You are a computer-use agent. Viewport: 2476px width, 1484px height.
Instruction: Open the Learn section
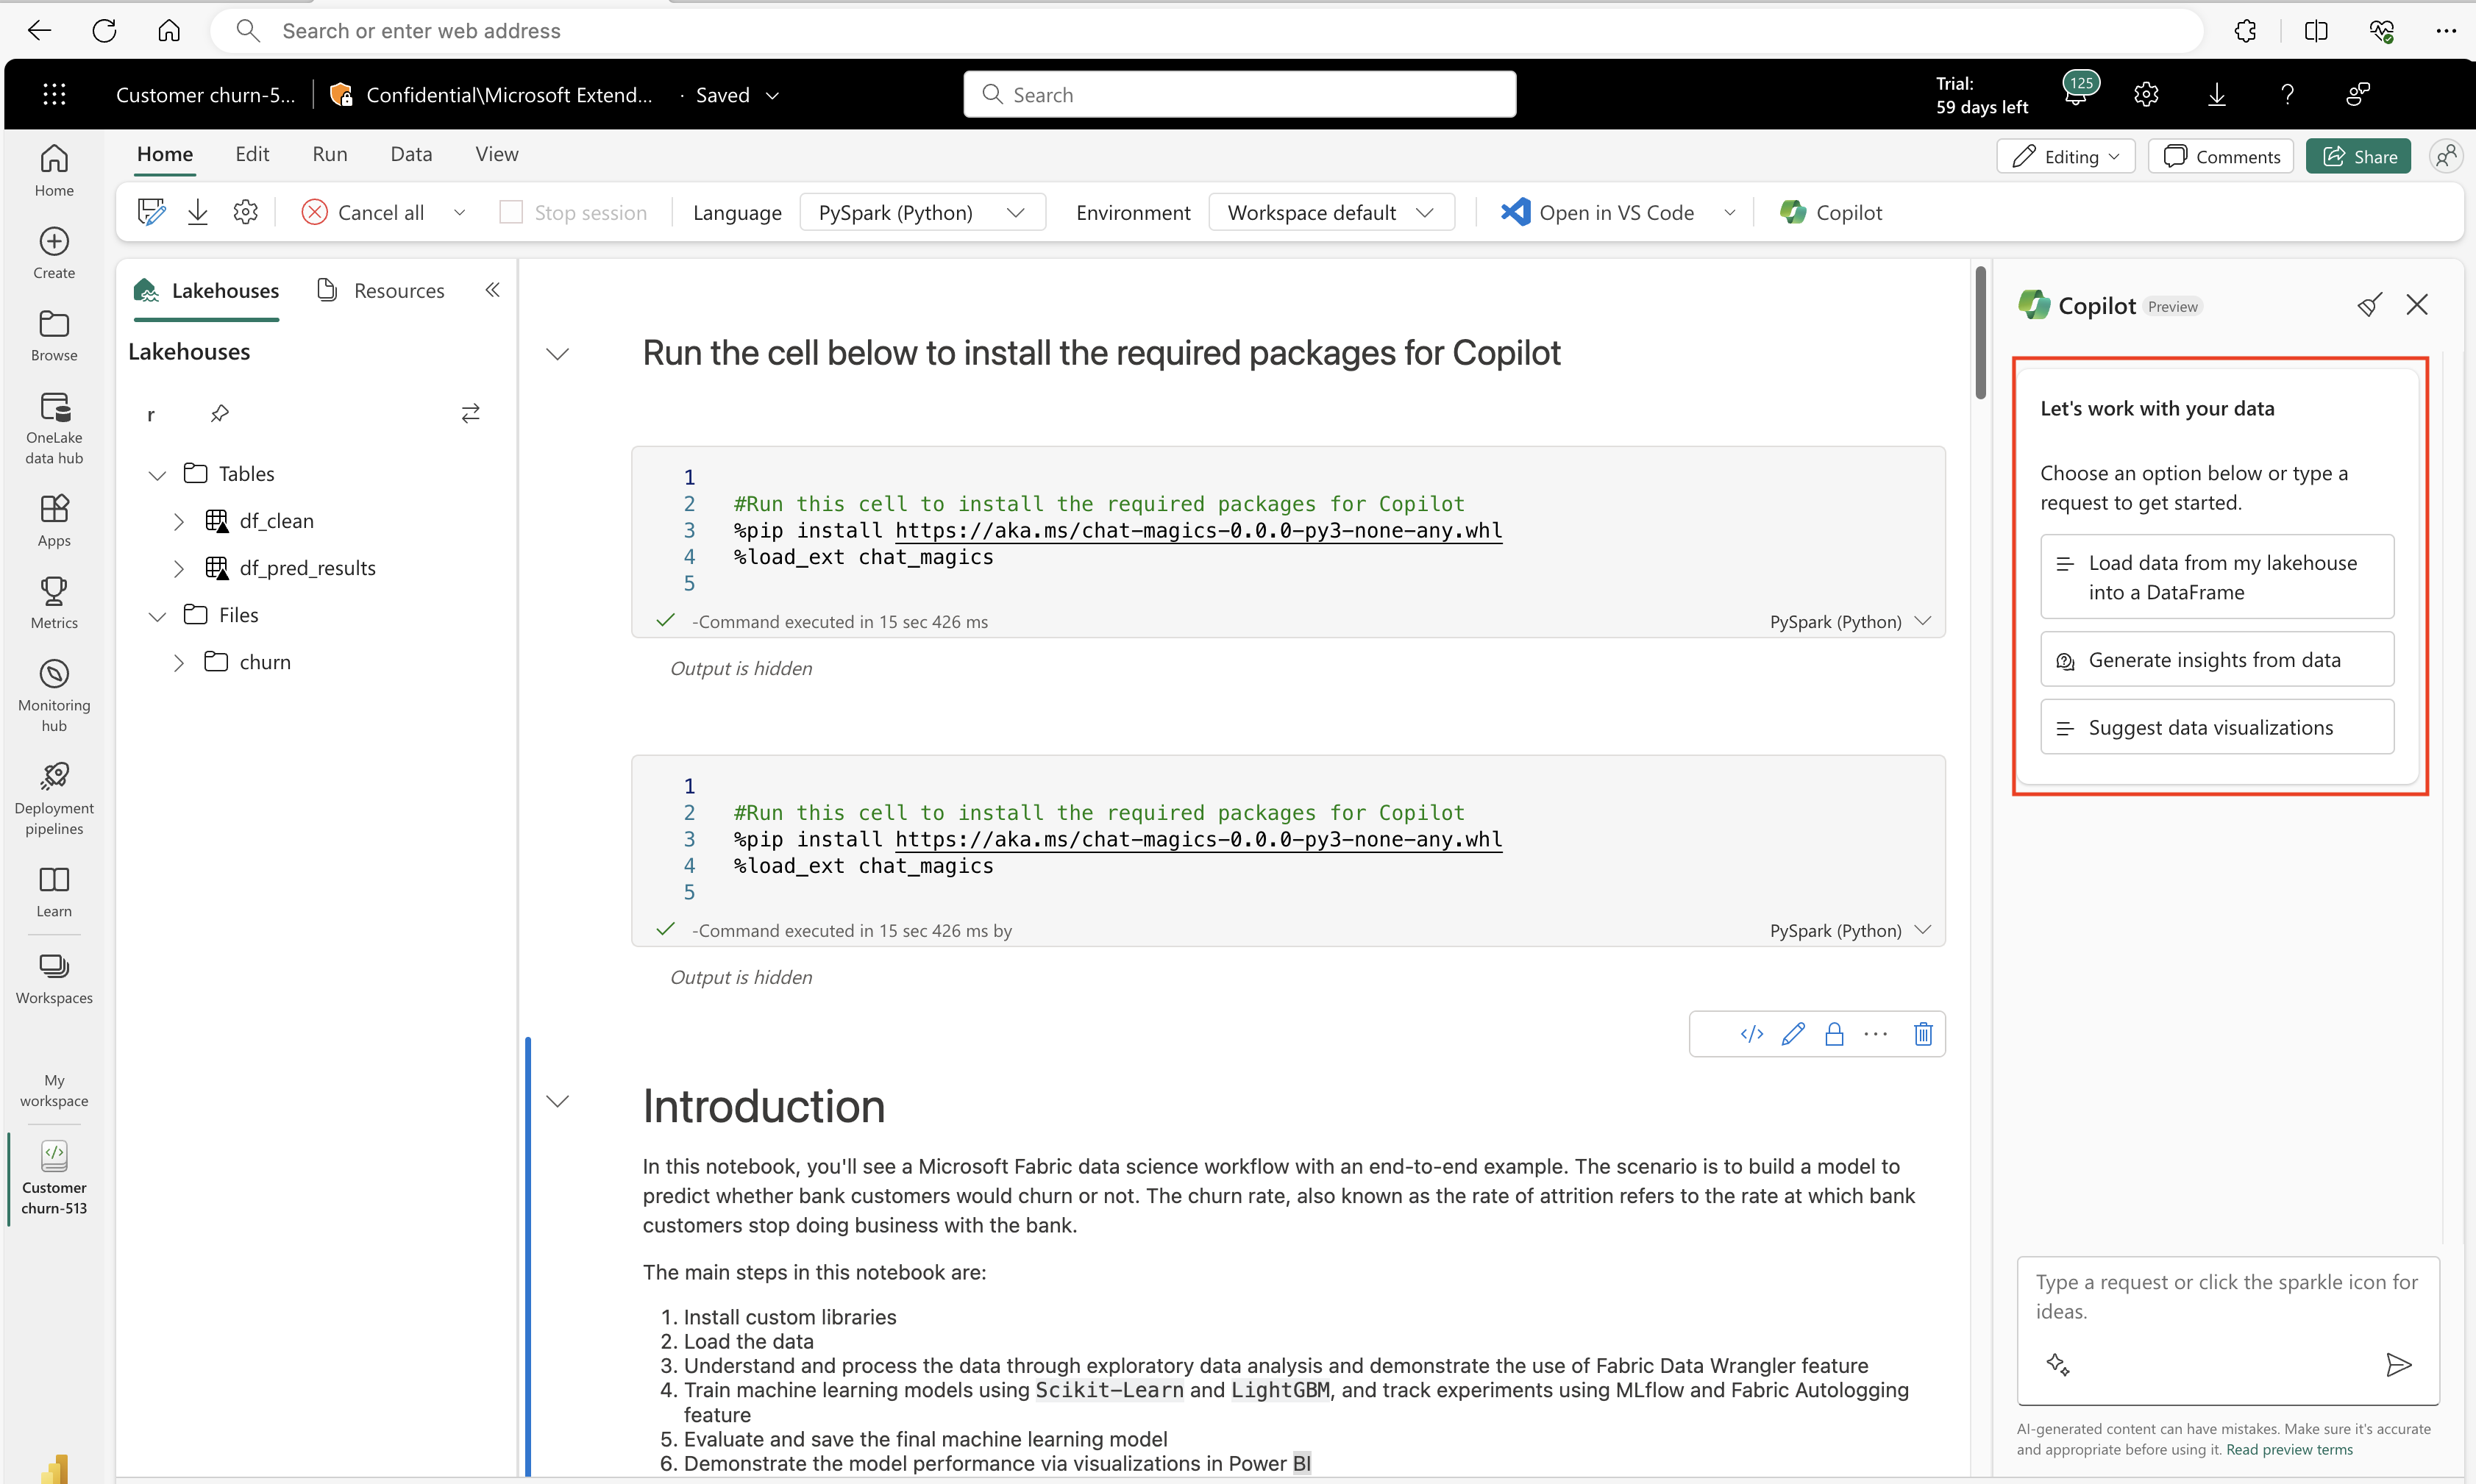pos(54,892)
